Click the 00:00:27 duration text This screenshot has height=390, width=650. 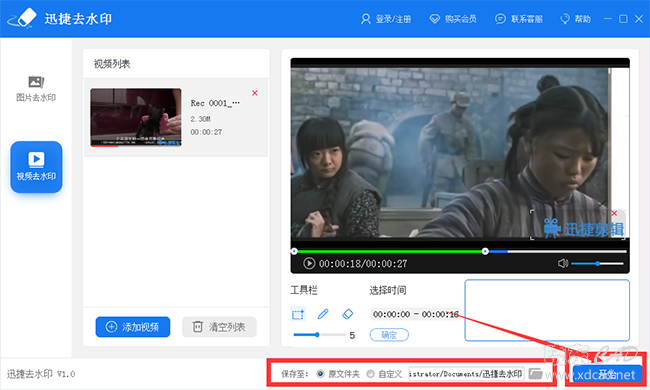click(206, 132)
